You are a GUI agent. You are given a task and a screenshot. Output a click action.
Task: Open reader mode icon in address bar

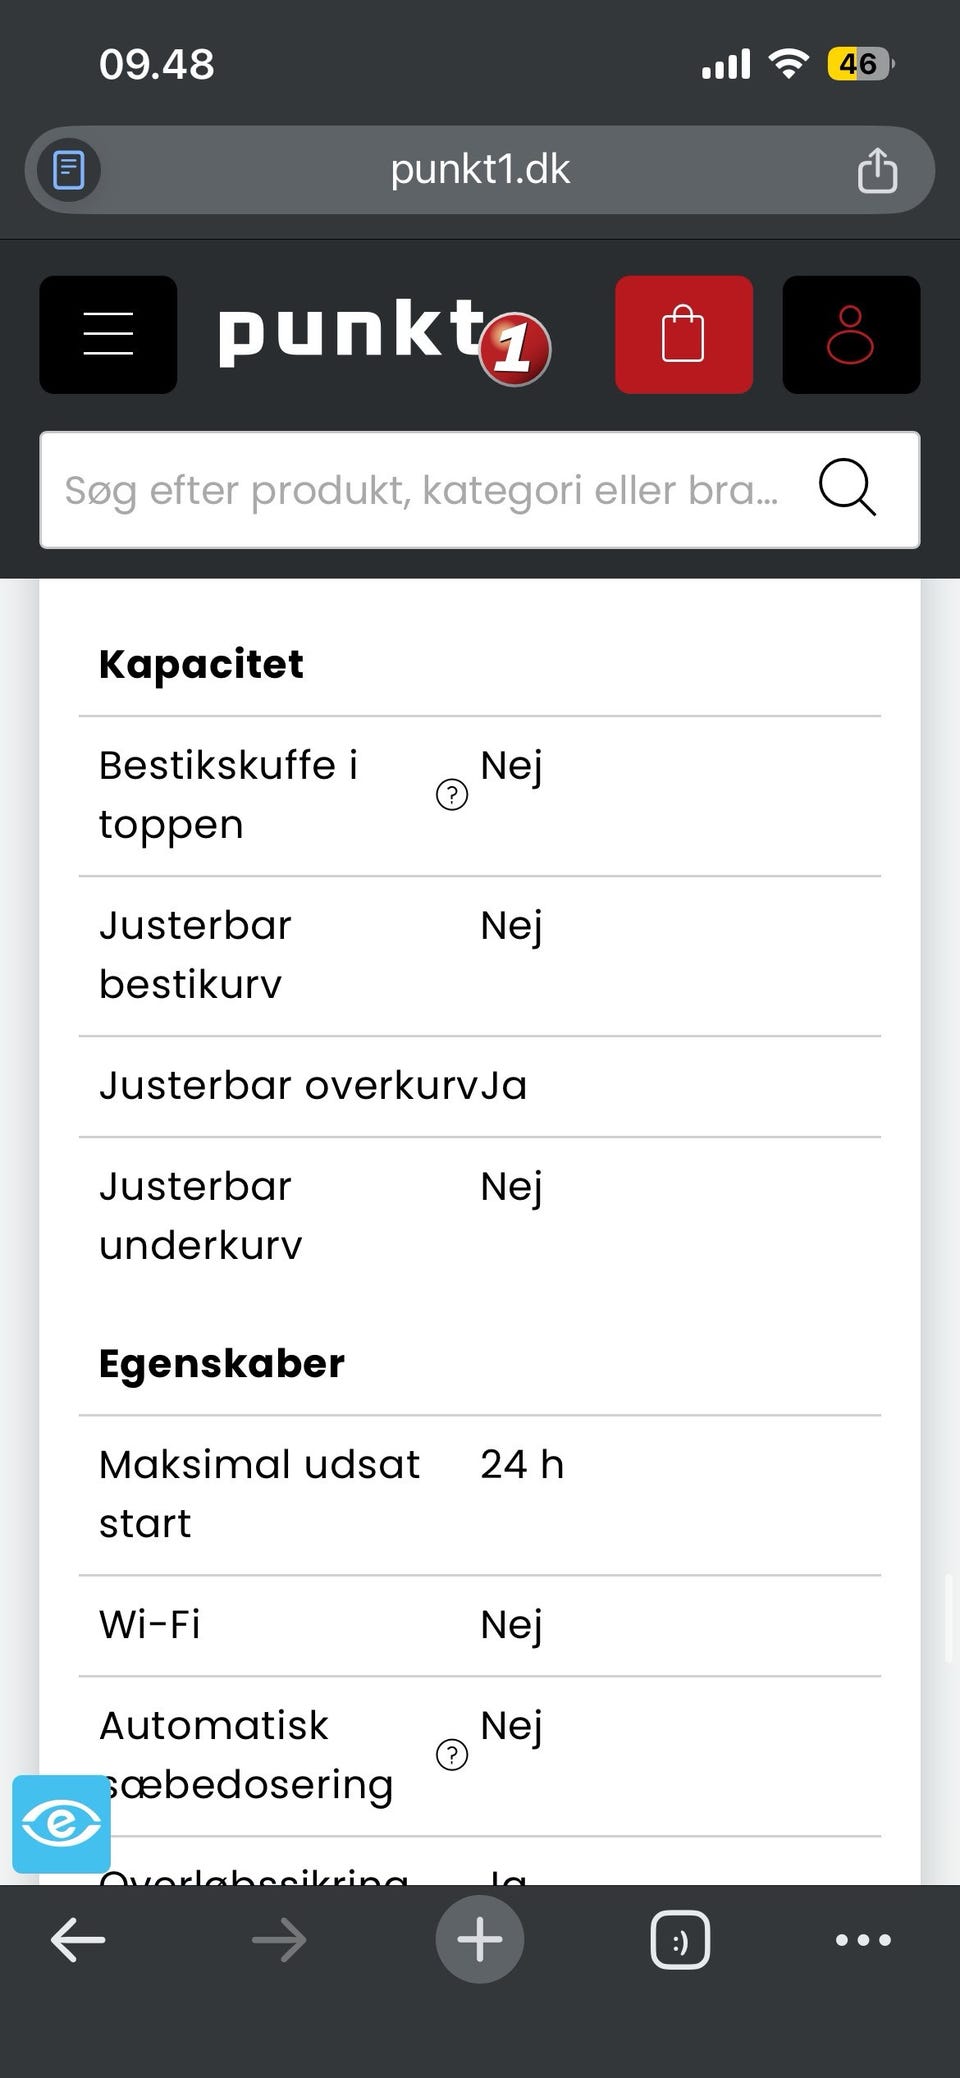[69, 170]
